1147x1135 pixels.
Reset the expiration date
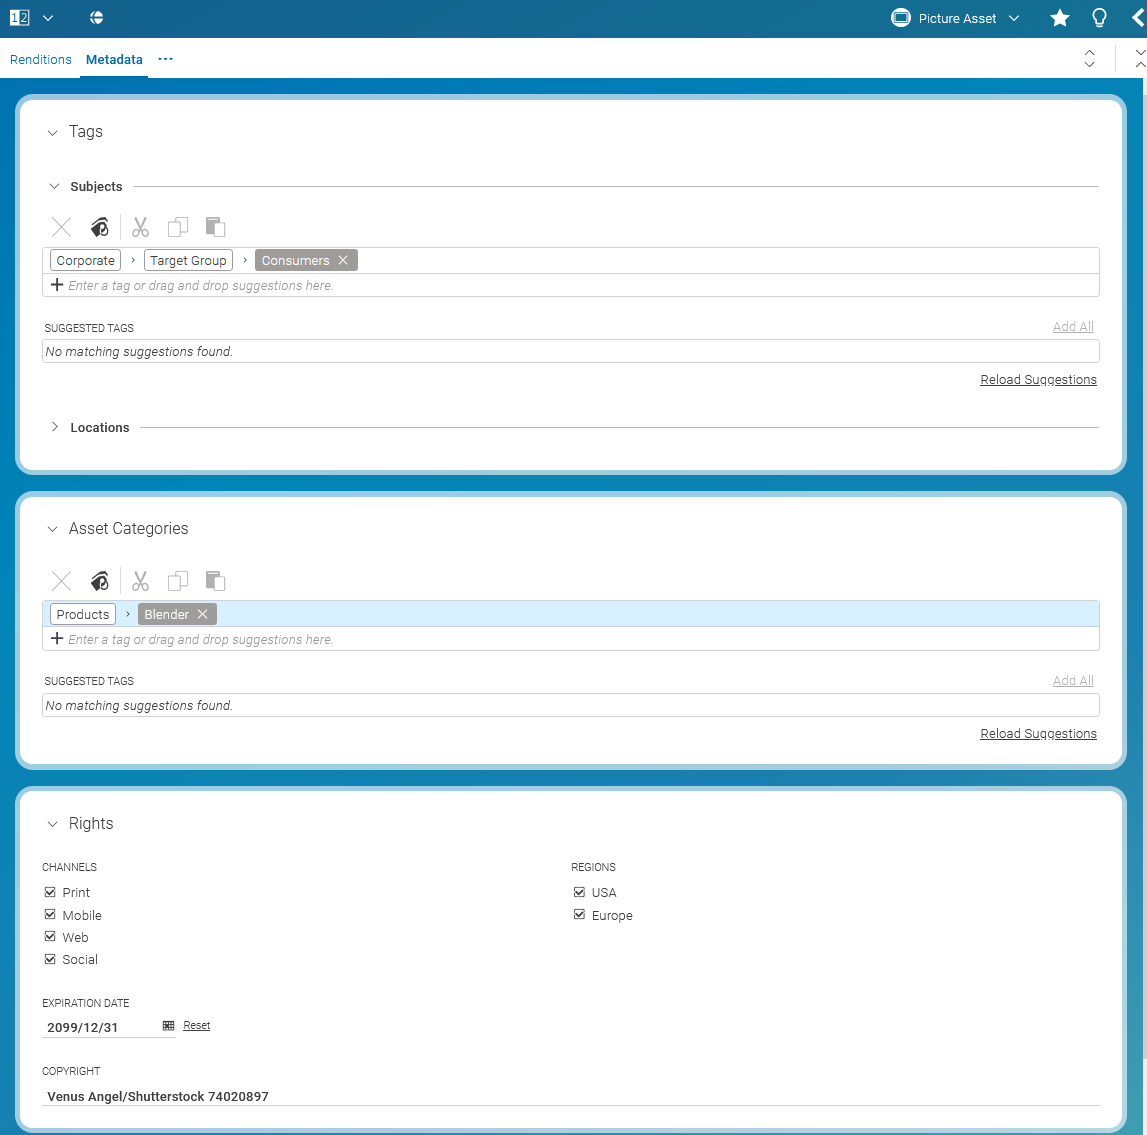click(196, 1025)
